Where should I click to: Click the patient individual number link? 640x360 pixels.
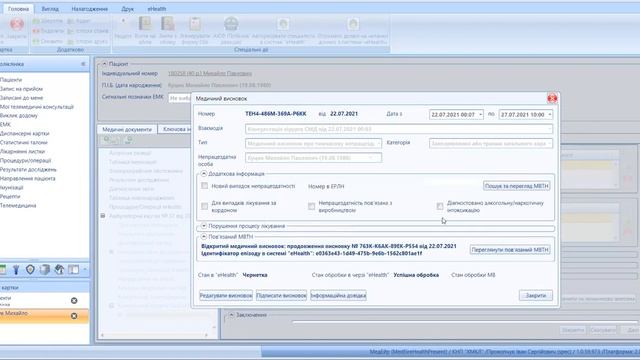tap(210, 73)
